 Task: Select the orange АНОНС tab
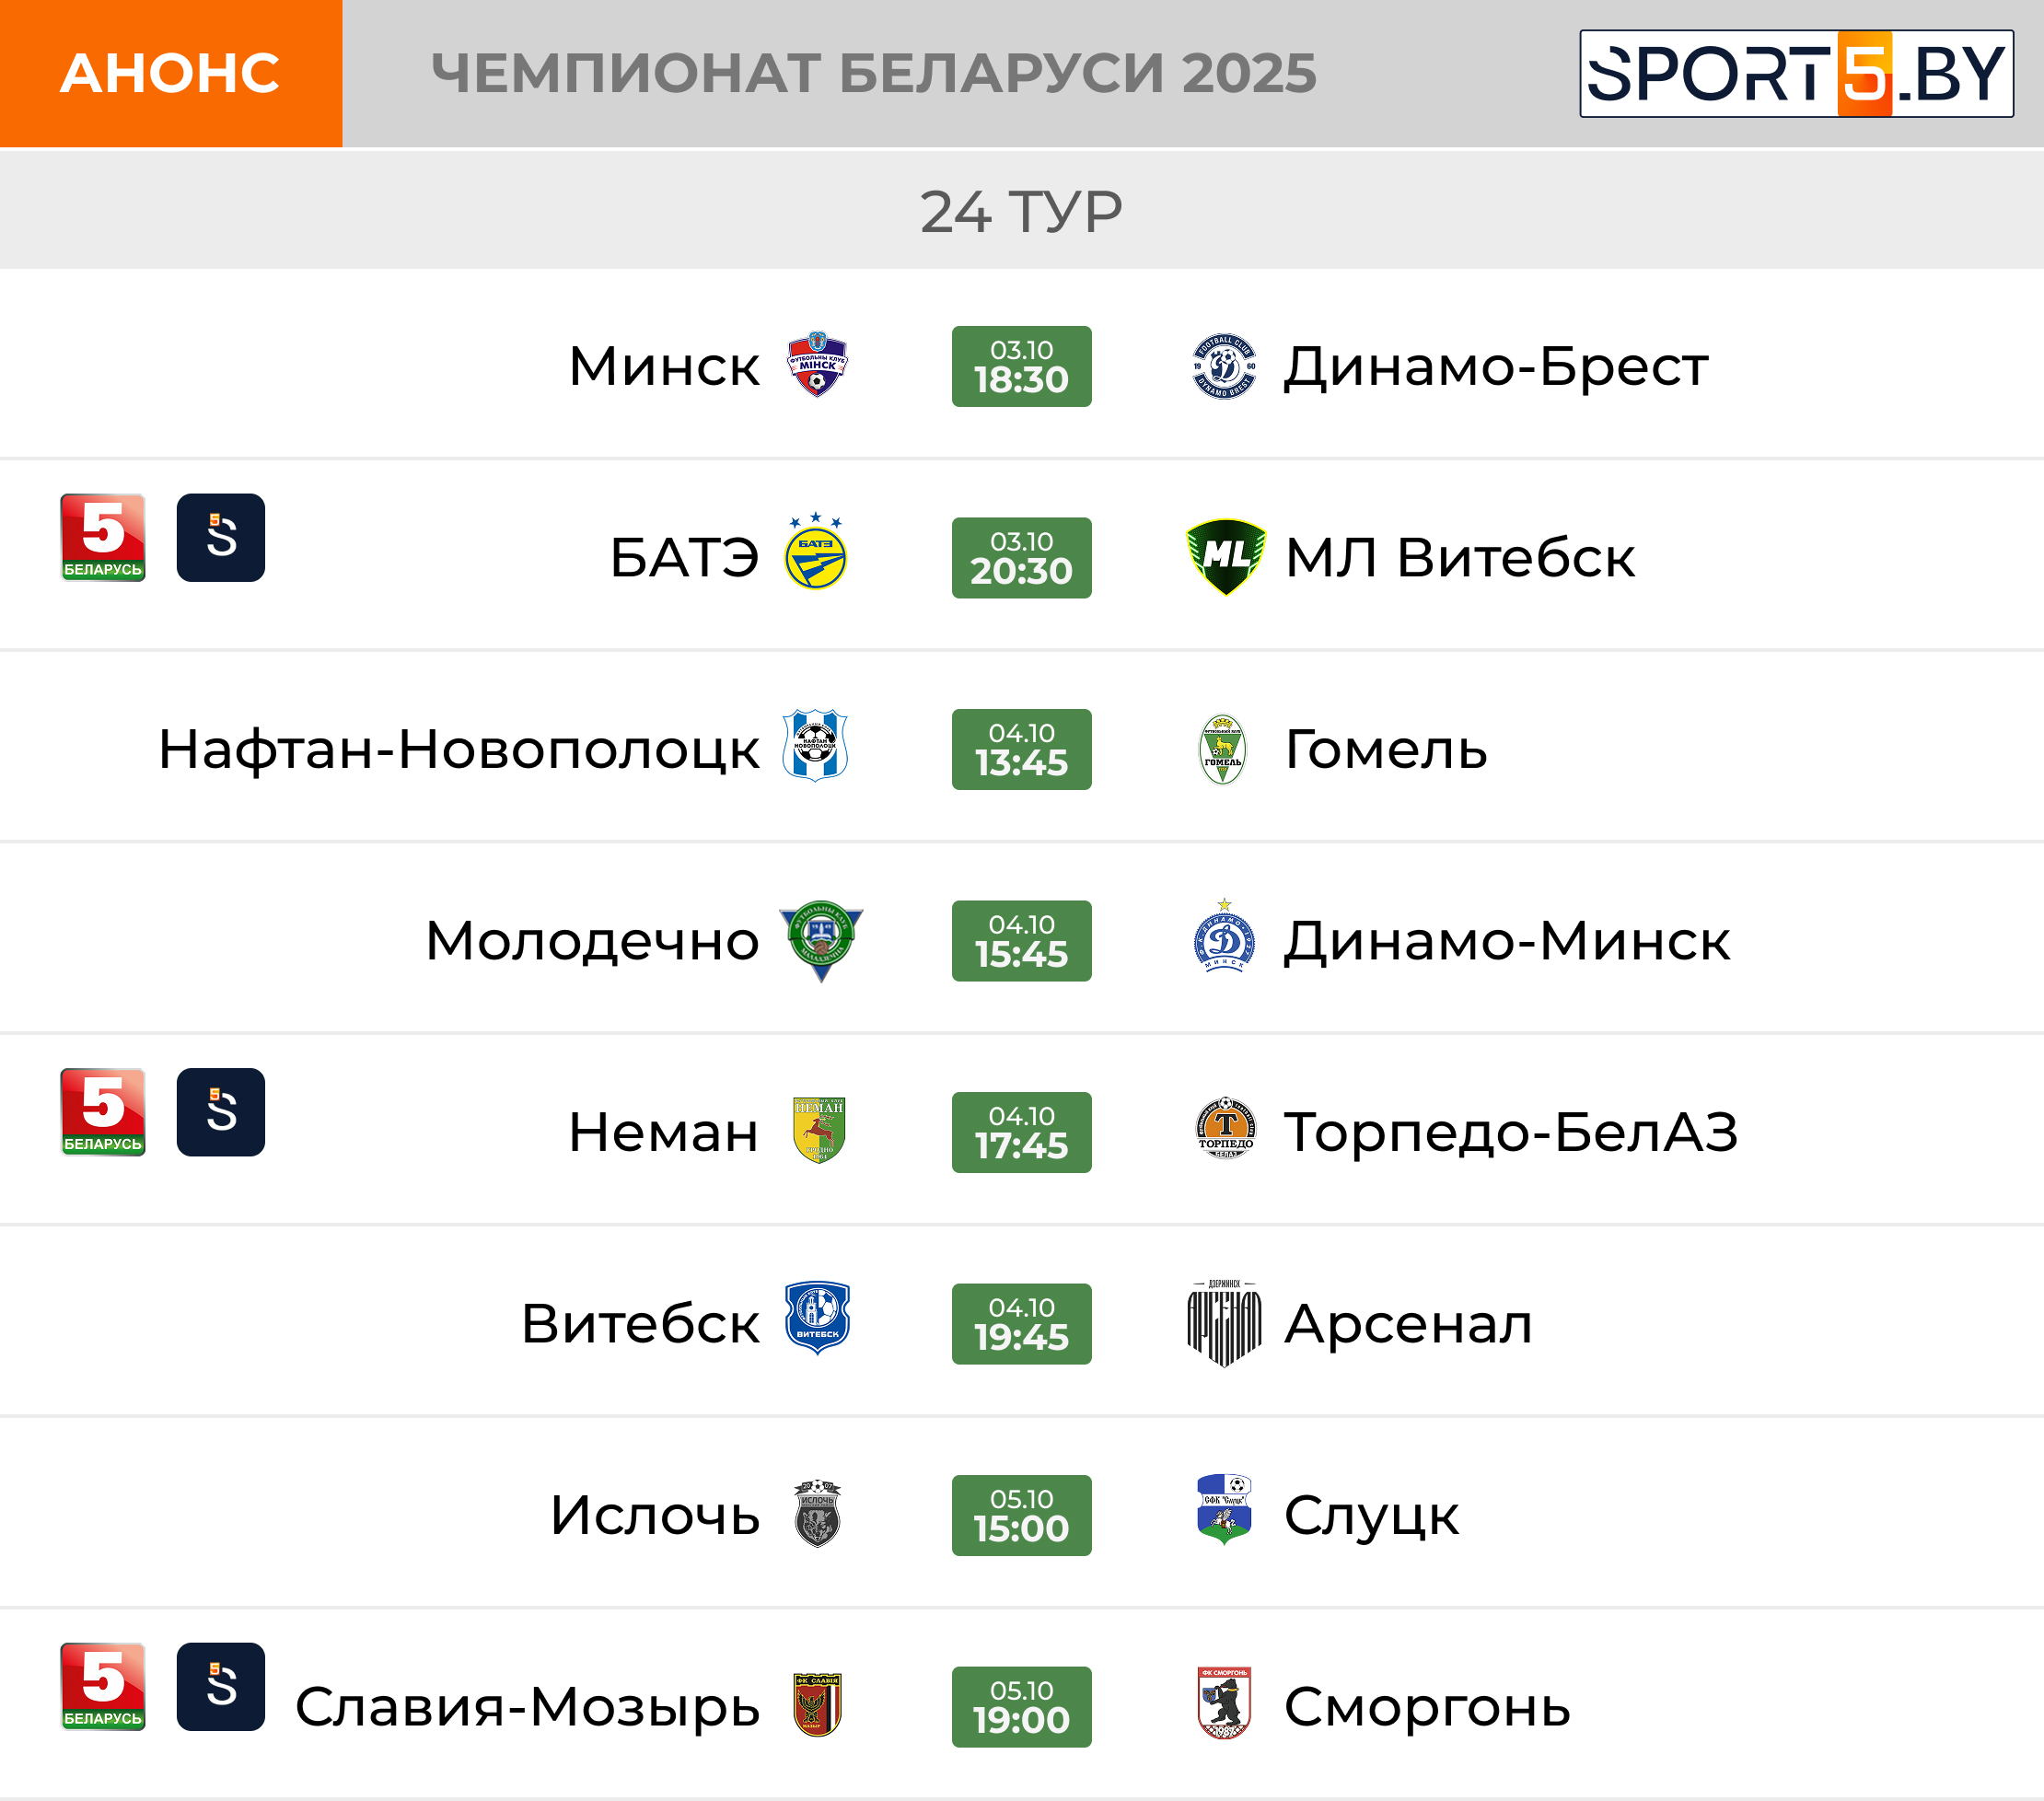click(171, 74)
